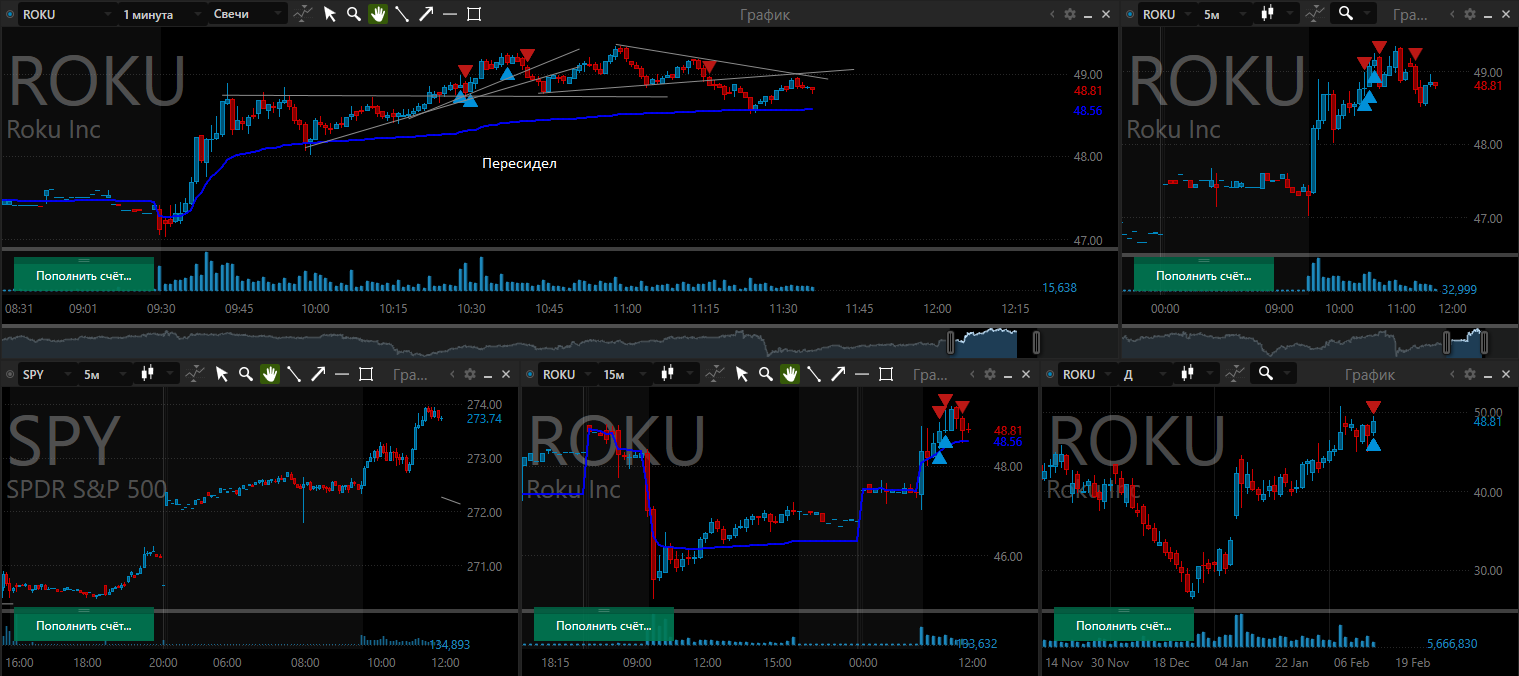Click the 'График' title of the ROKU 1-minute panel

tap(765, 14)
